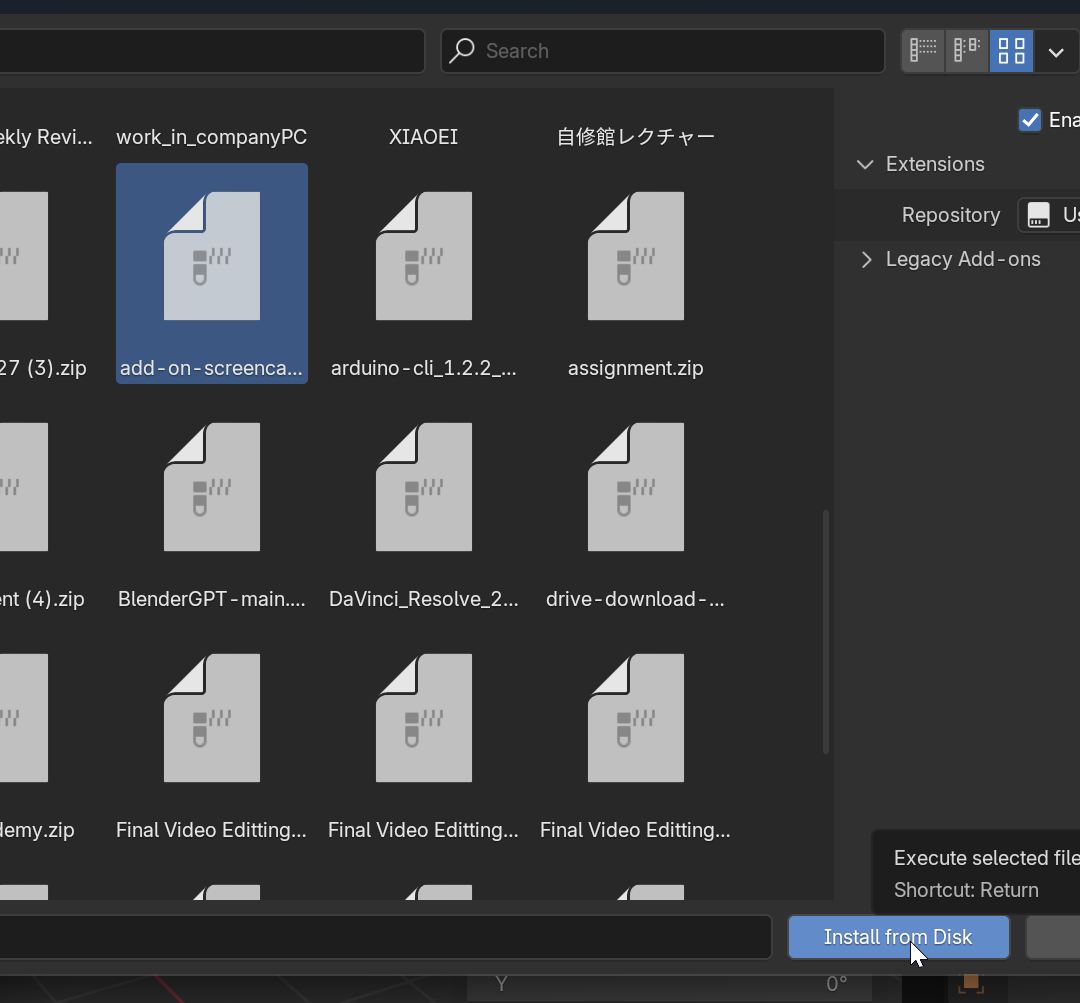This screenshot has width=1080, height=1003.
Task: Collapse the Extensions section
Action: tap(864, 164)
